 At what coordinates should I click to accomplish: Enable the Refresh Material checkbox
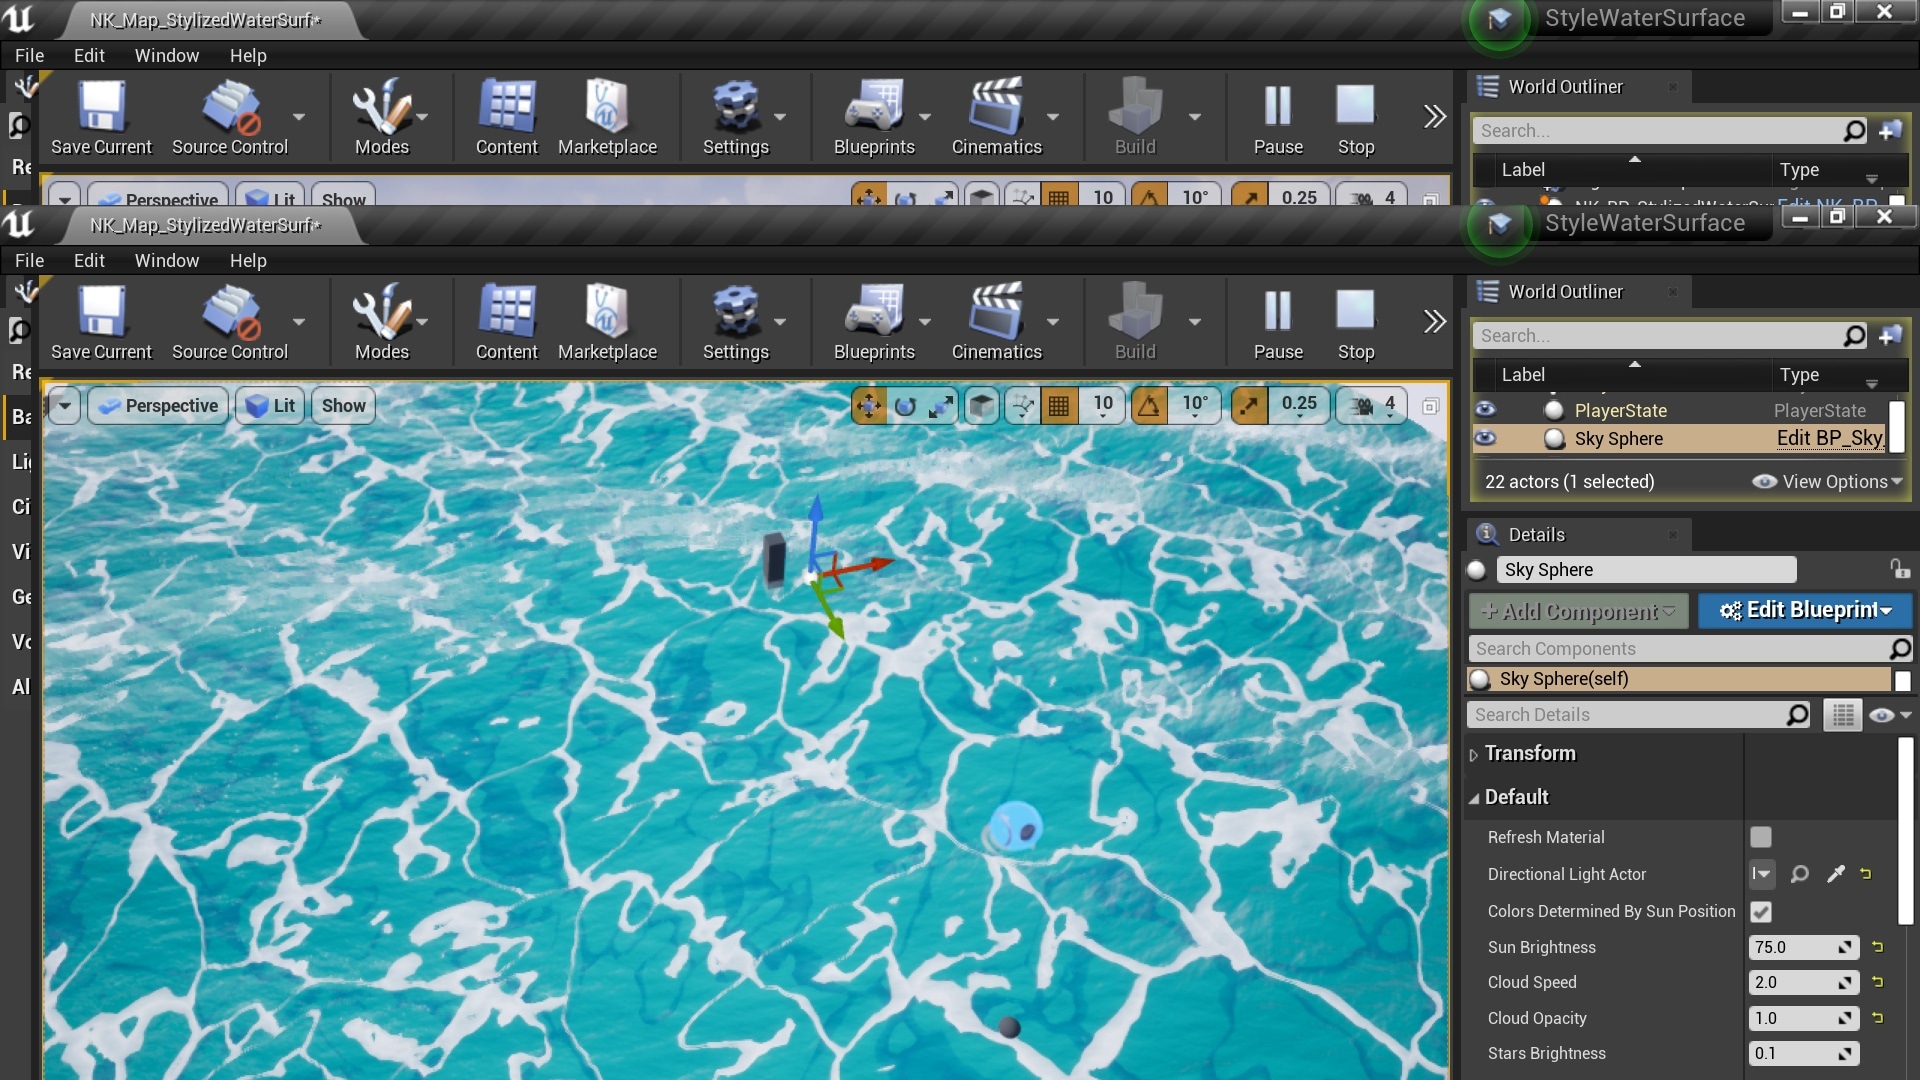tap(1761, 837)
